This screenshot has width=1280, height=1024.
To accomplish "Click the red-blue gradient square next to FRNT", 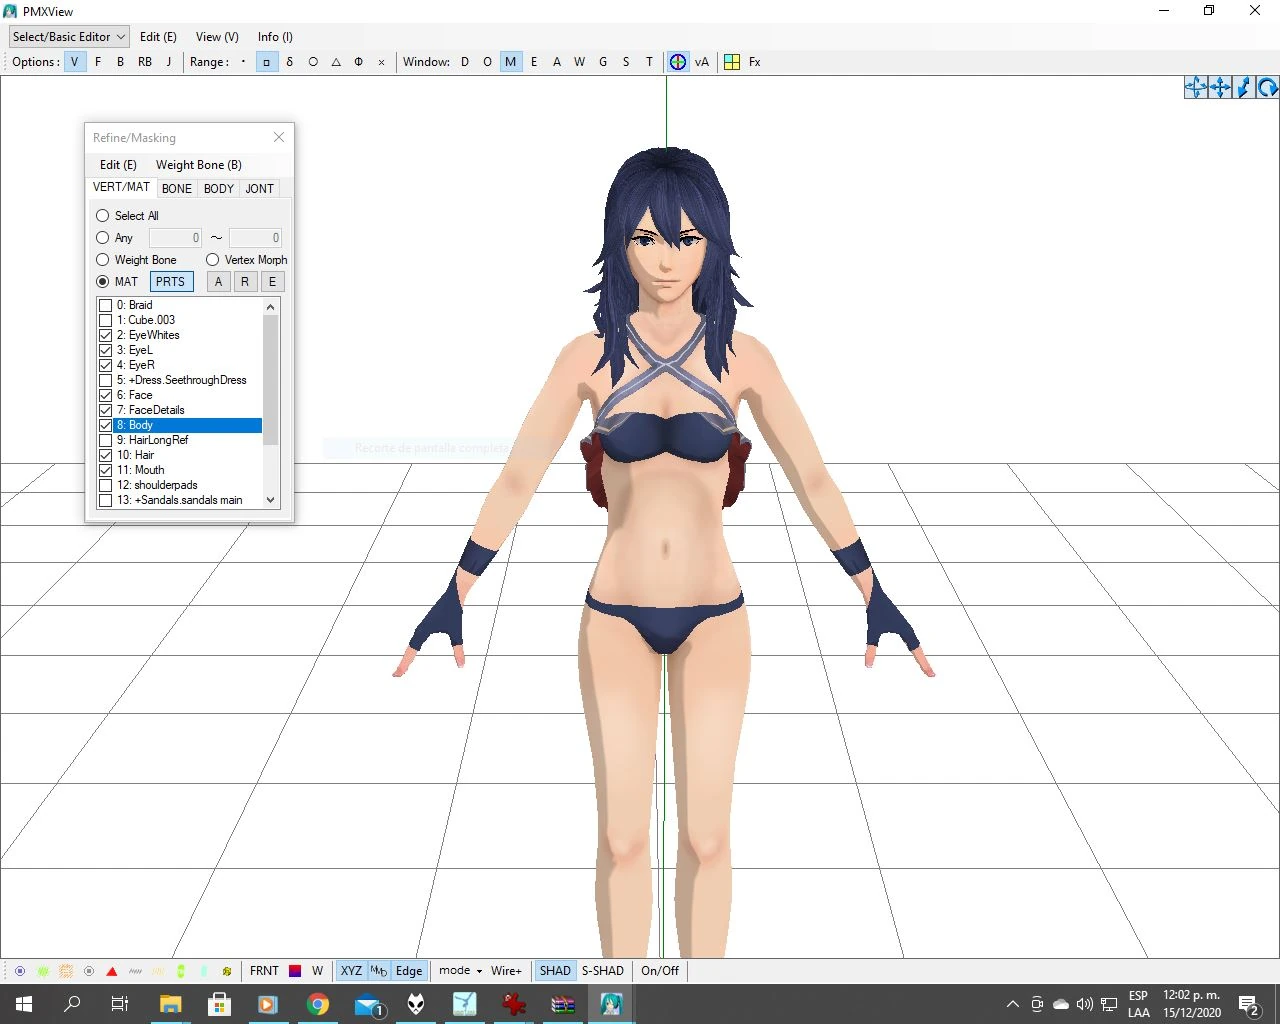I will [x=295, y=971].
